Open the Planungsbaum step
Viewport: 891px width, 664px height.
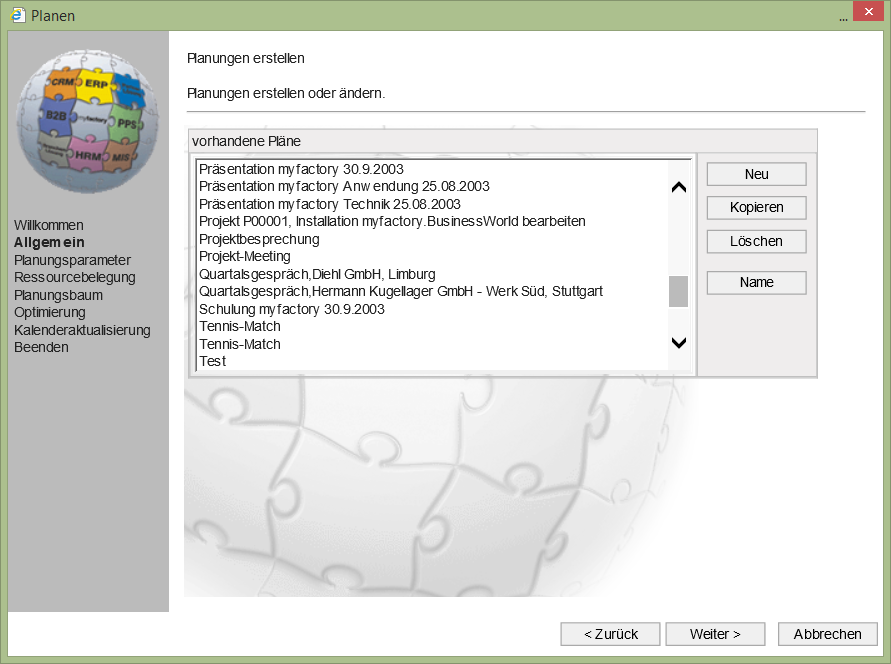point(59,295)
